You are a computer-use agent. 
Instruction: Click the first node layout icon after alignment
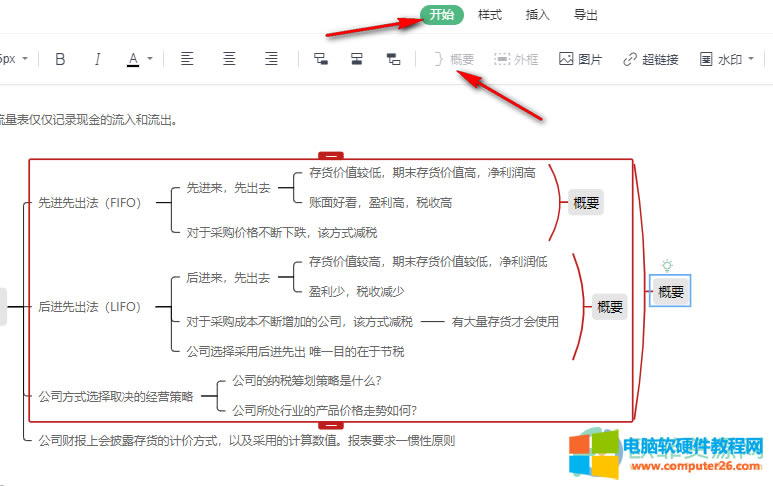point(321,59)
